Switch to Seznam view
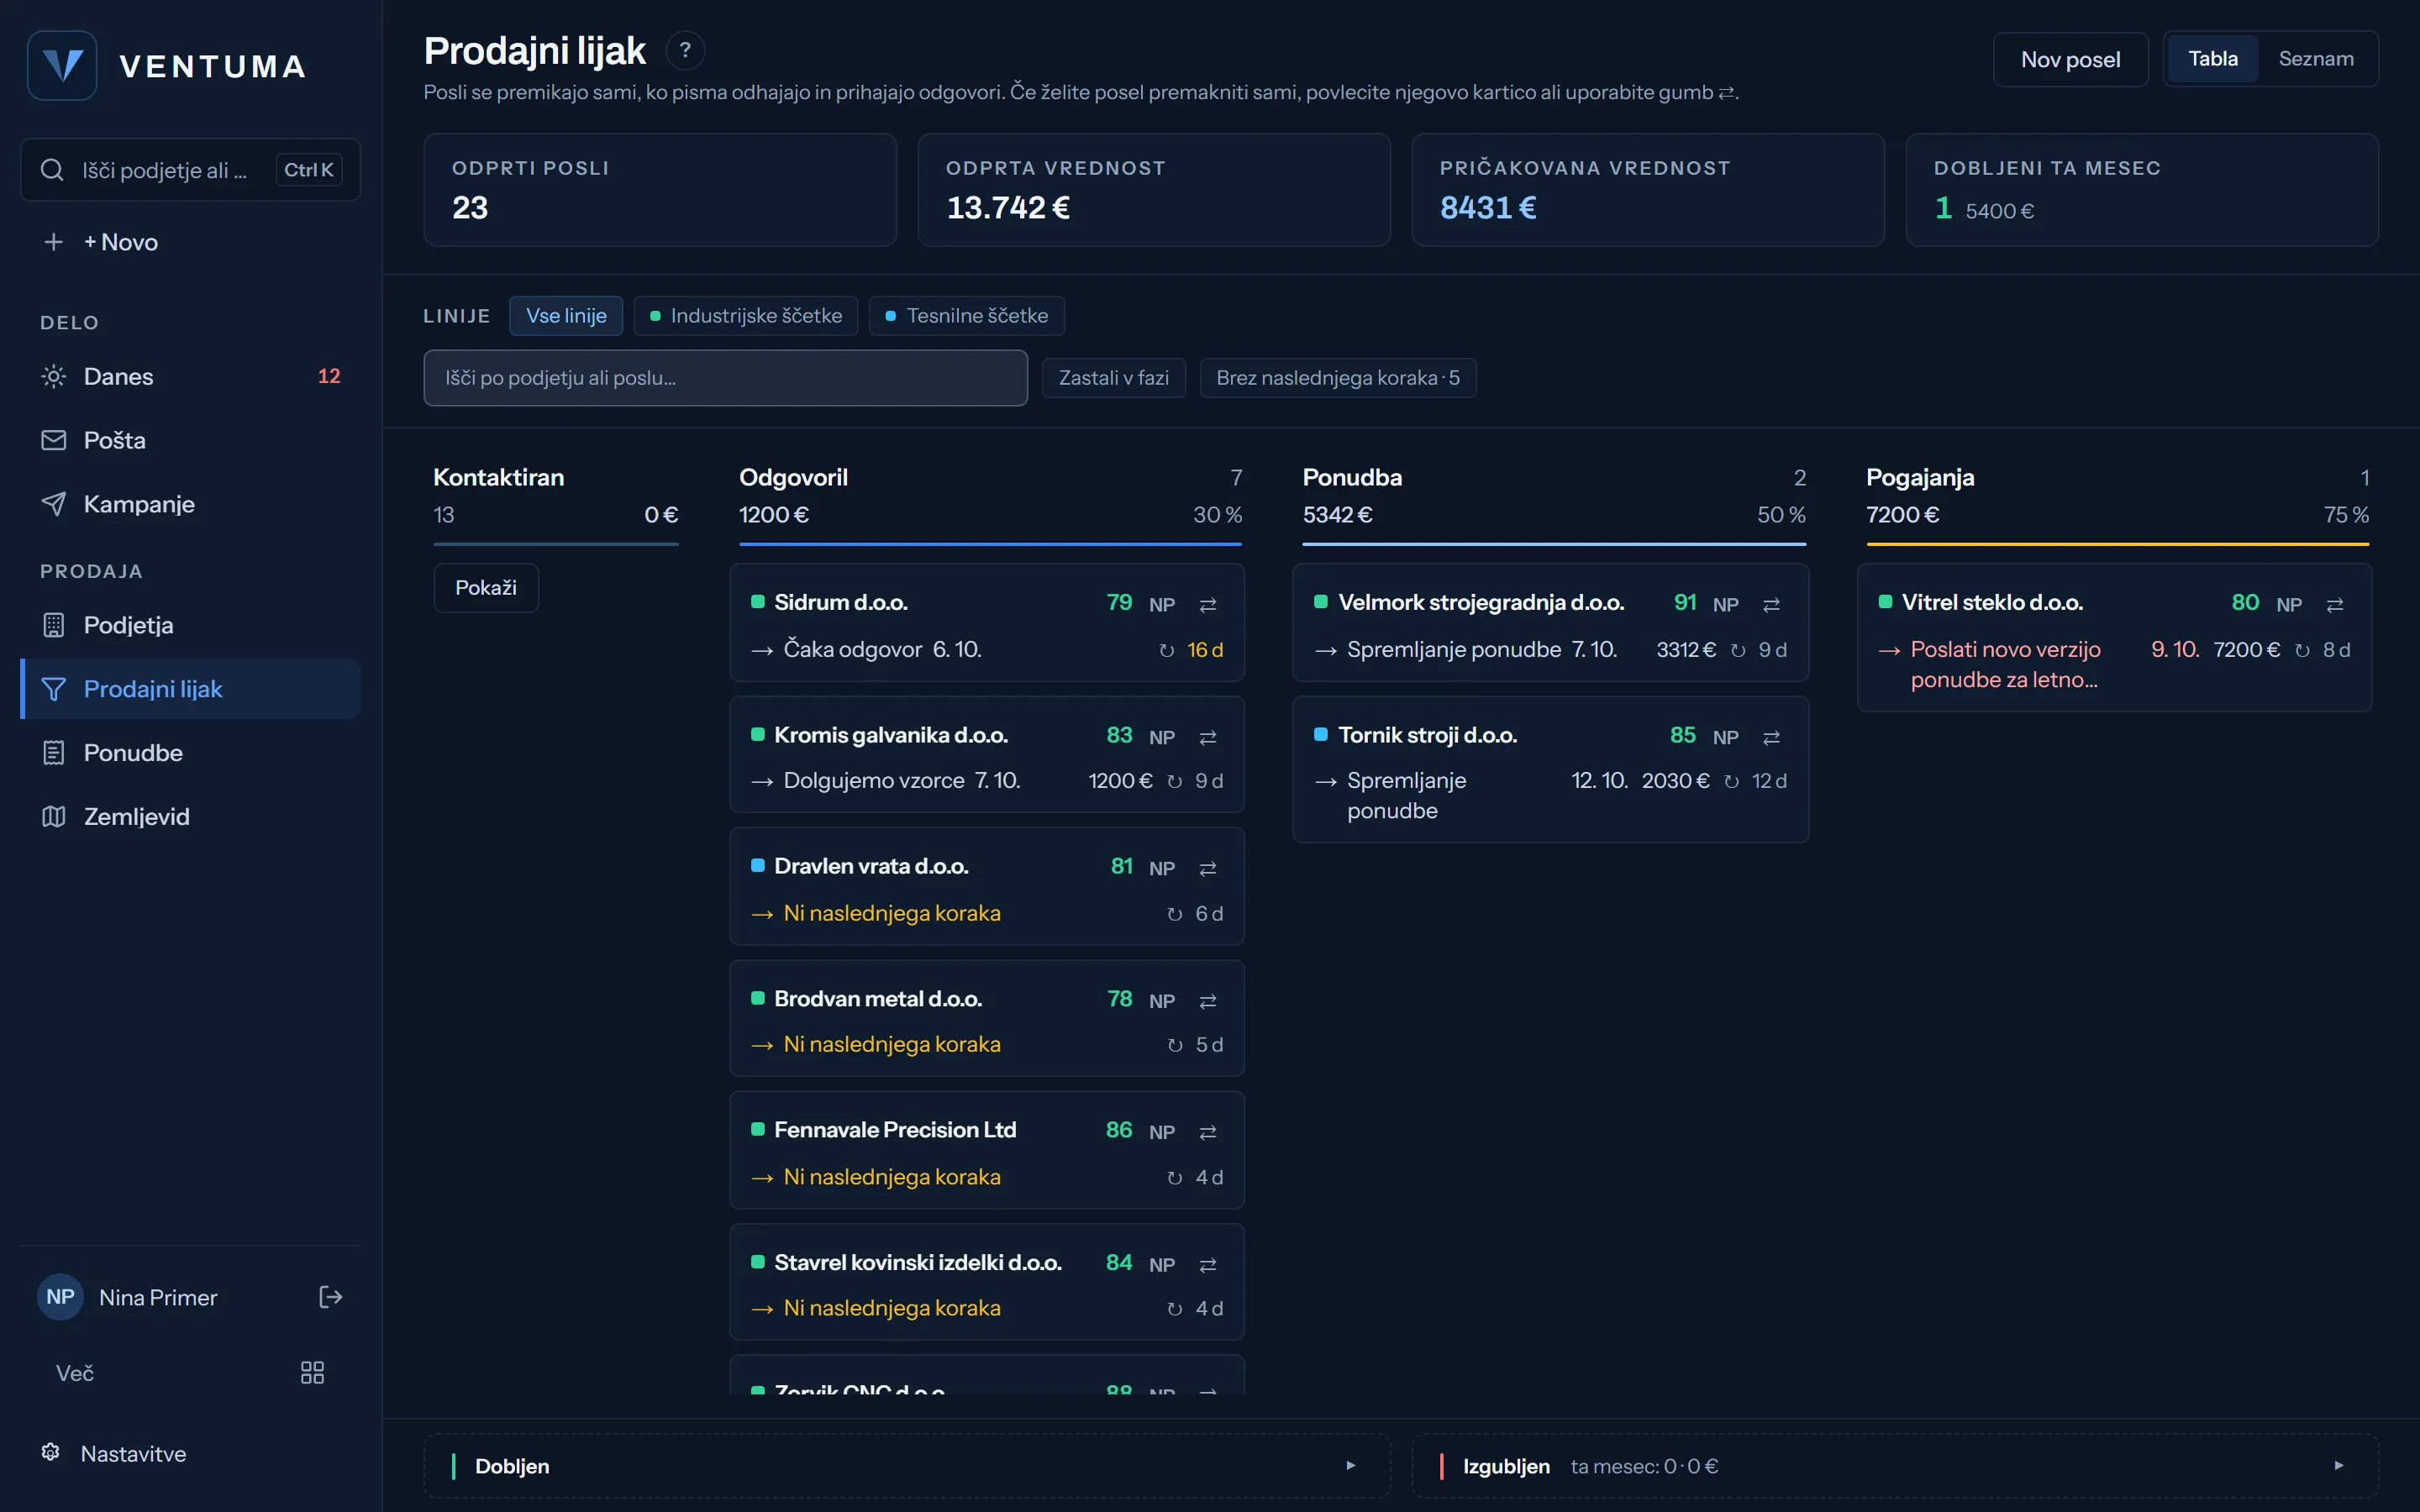 click(x=2315, y=59)
